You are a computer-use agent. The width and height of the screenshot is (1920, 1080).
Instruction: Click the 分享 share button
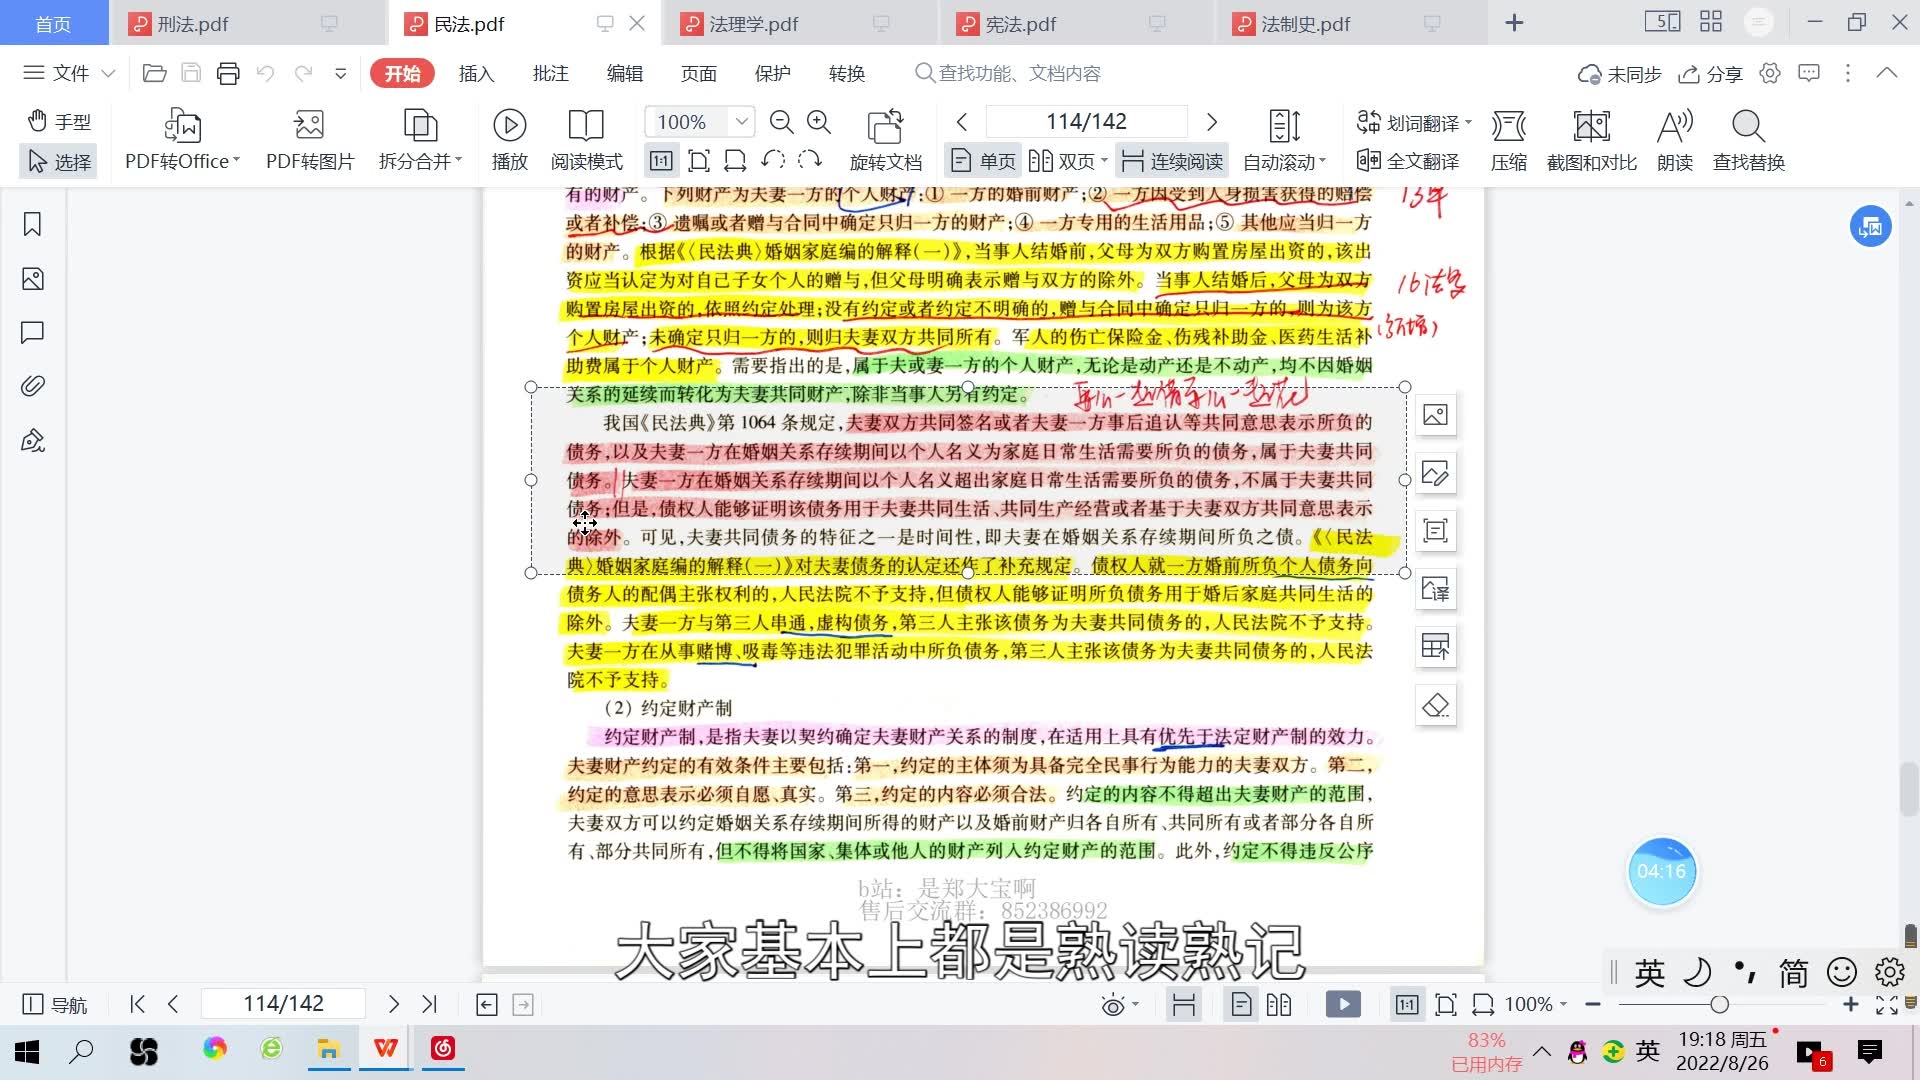point(1710,74)
